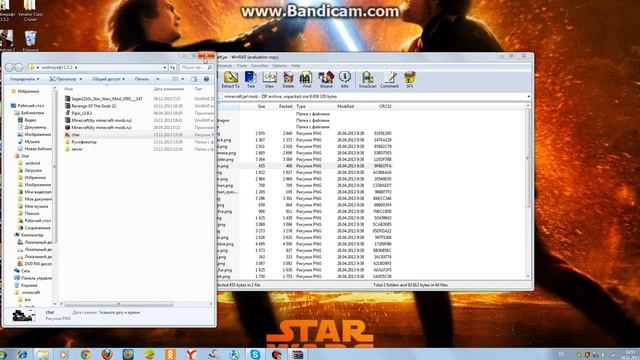Select the Русификатор folder
The width and height of the screenshot is (640, 360).
coord(80,142)
